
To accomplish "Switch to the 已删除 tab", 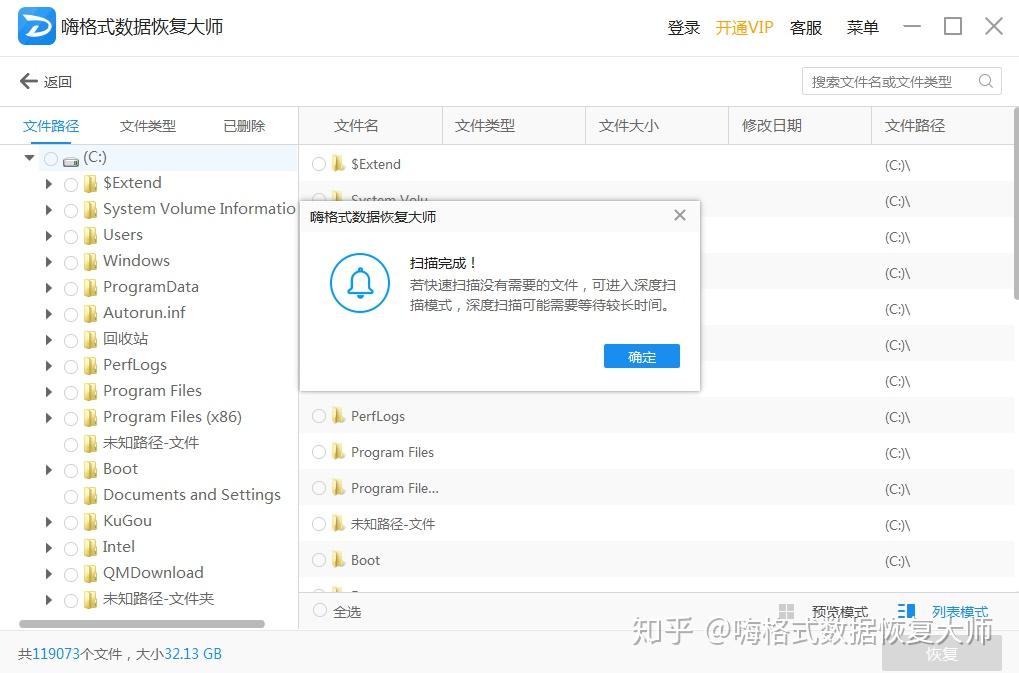I will click(244, 126).
